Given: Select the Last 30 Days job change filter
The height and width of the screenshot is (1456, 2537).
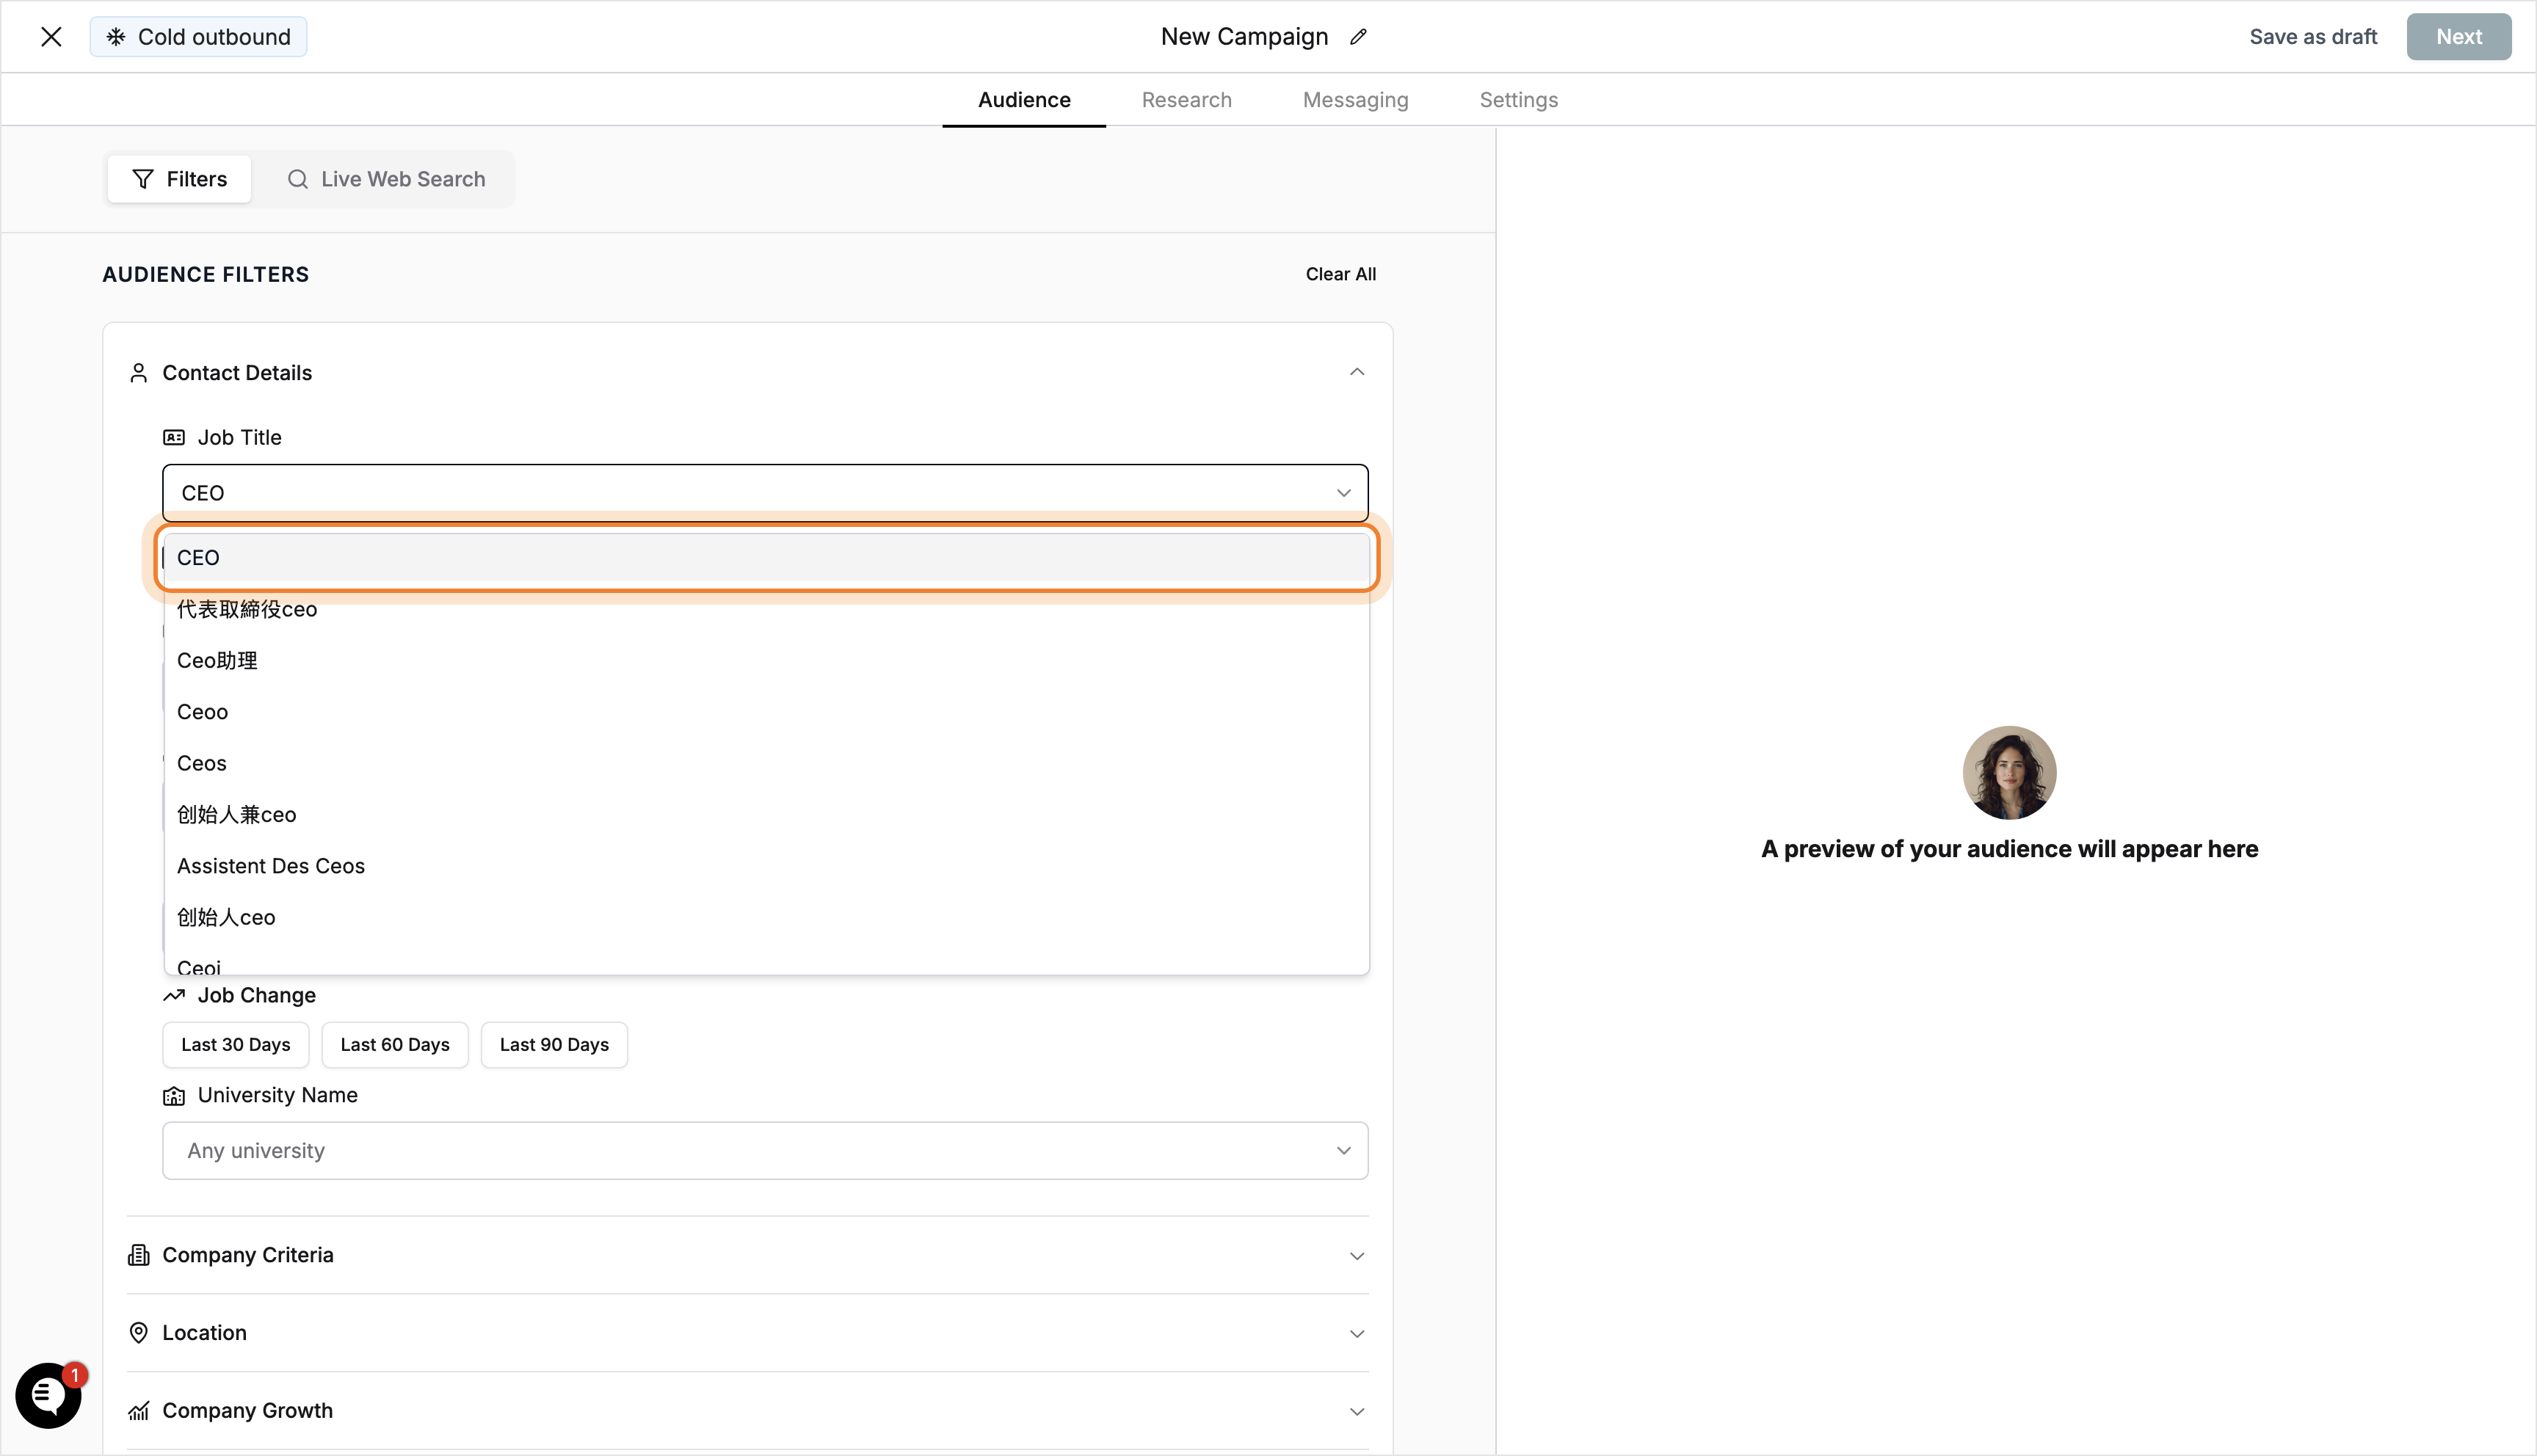Looking at the screenshot, I should (x=235, y=1044).
